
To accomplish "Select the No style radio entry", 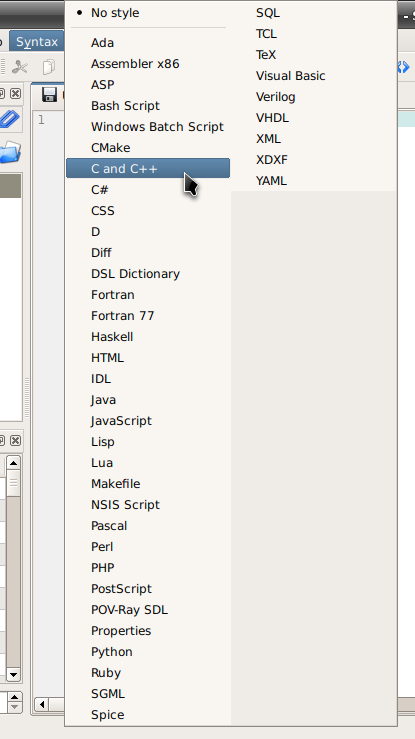I will 148,13.
